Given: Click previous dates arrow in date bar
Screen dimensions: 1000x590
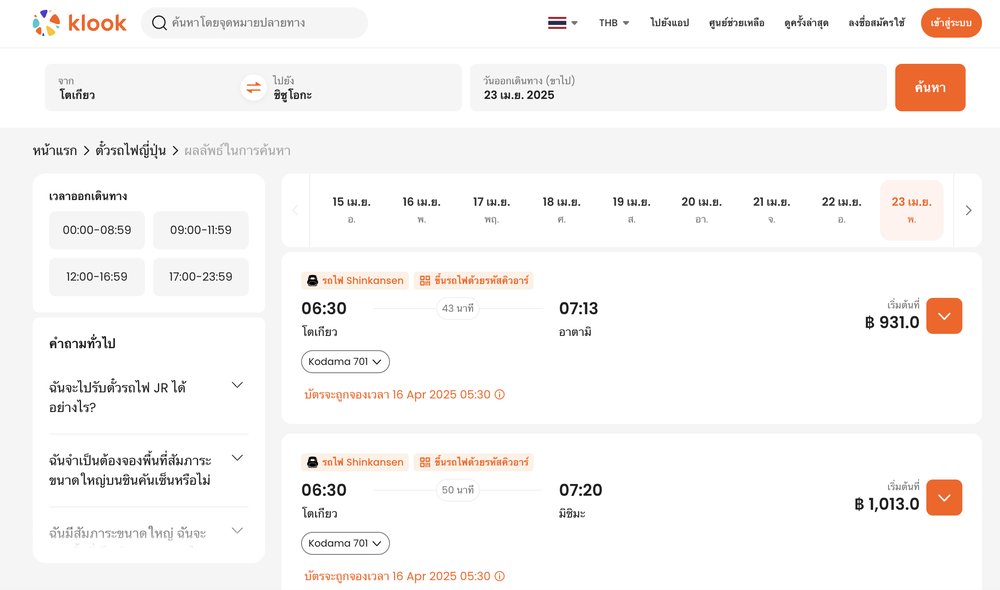Looking at the screenshot, I should [x=295, y=210].
